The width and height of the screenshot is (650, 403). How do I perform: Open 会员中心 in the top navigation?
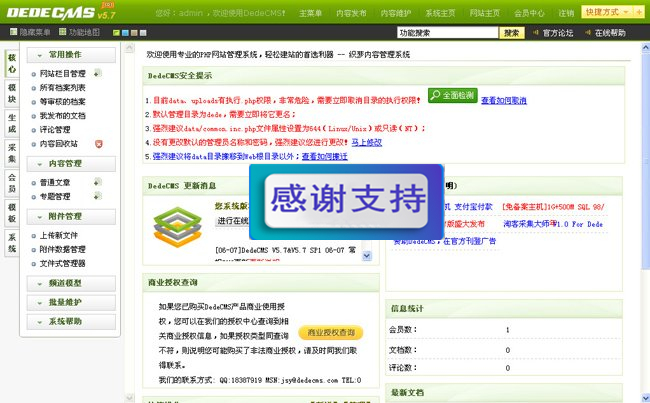click(529, 13)
